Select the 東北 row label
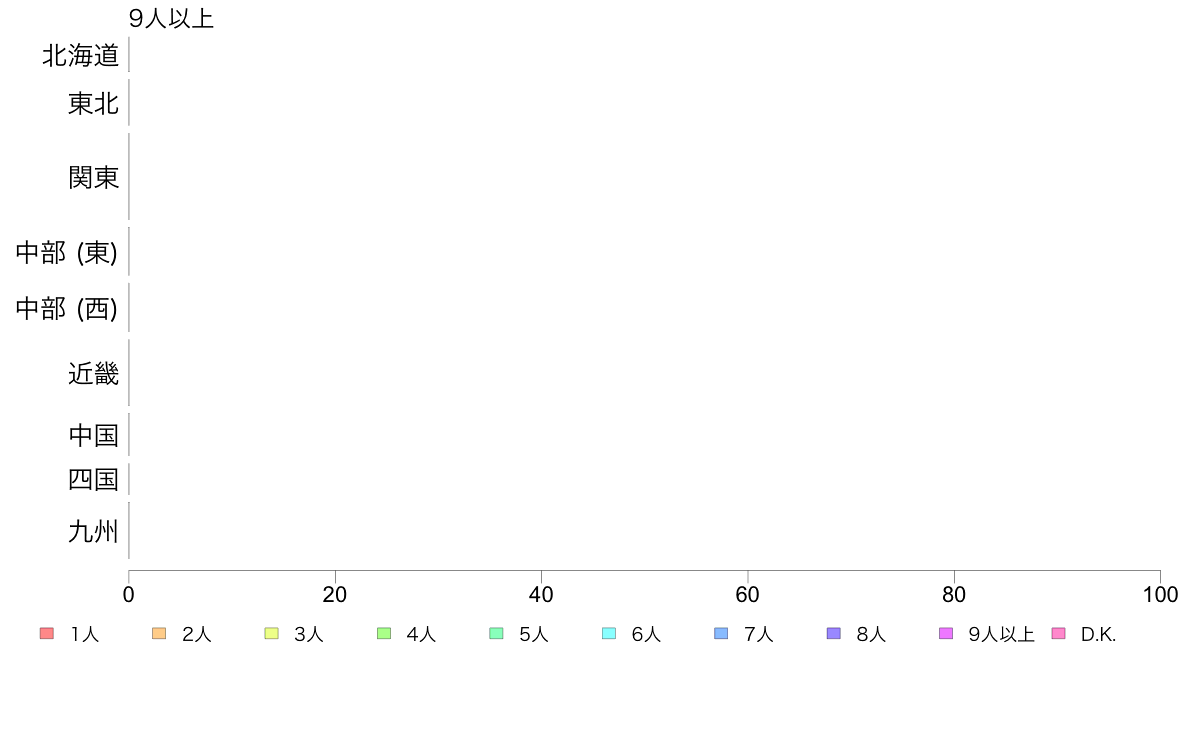Image resolution: width=1188 pixels, height=736 pixels. click(93, 103)
